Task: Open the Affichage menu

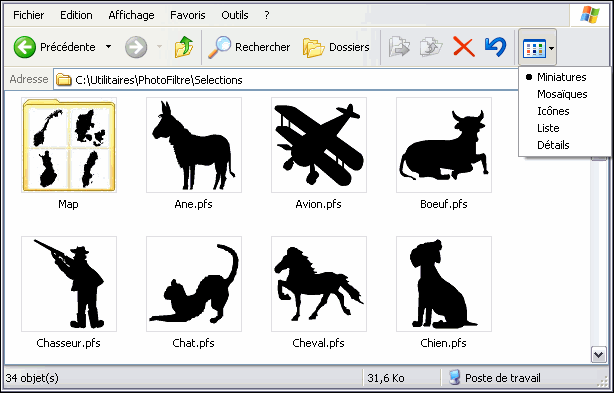Action: [x=131, y=15]
